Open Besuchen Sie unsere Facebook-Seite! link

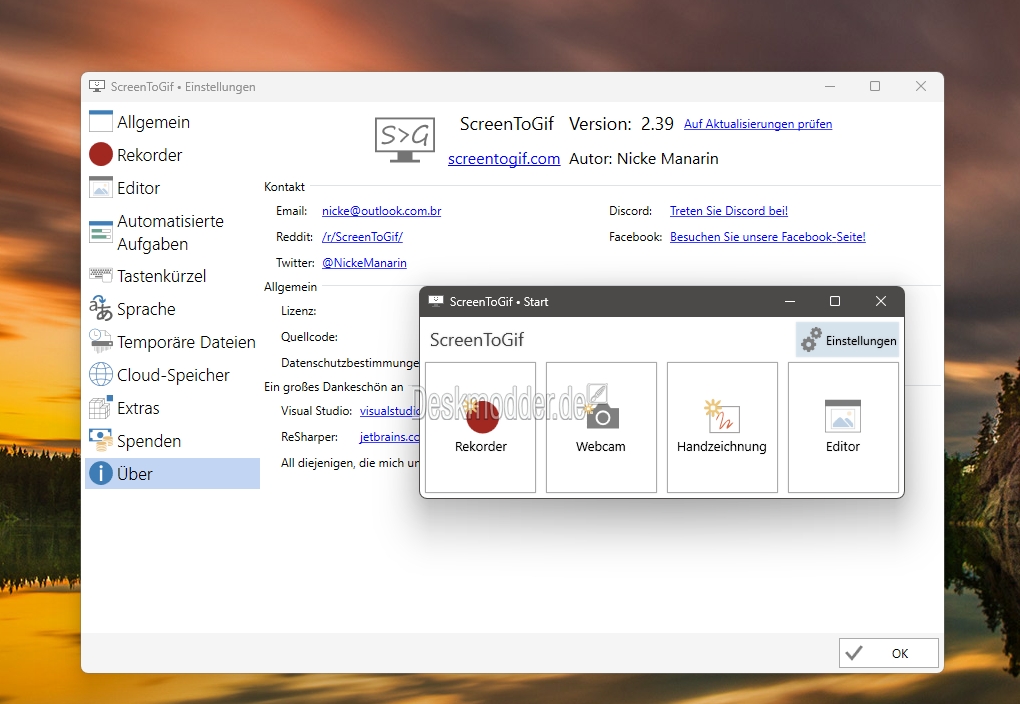[x=768, y=237]
